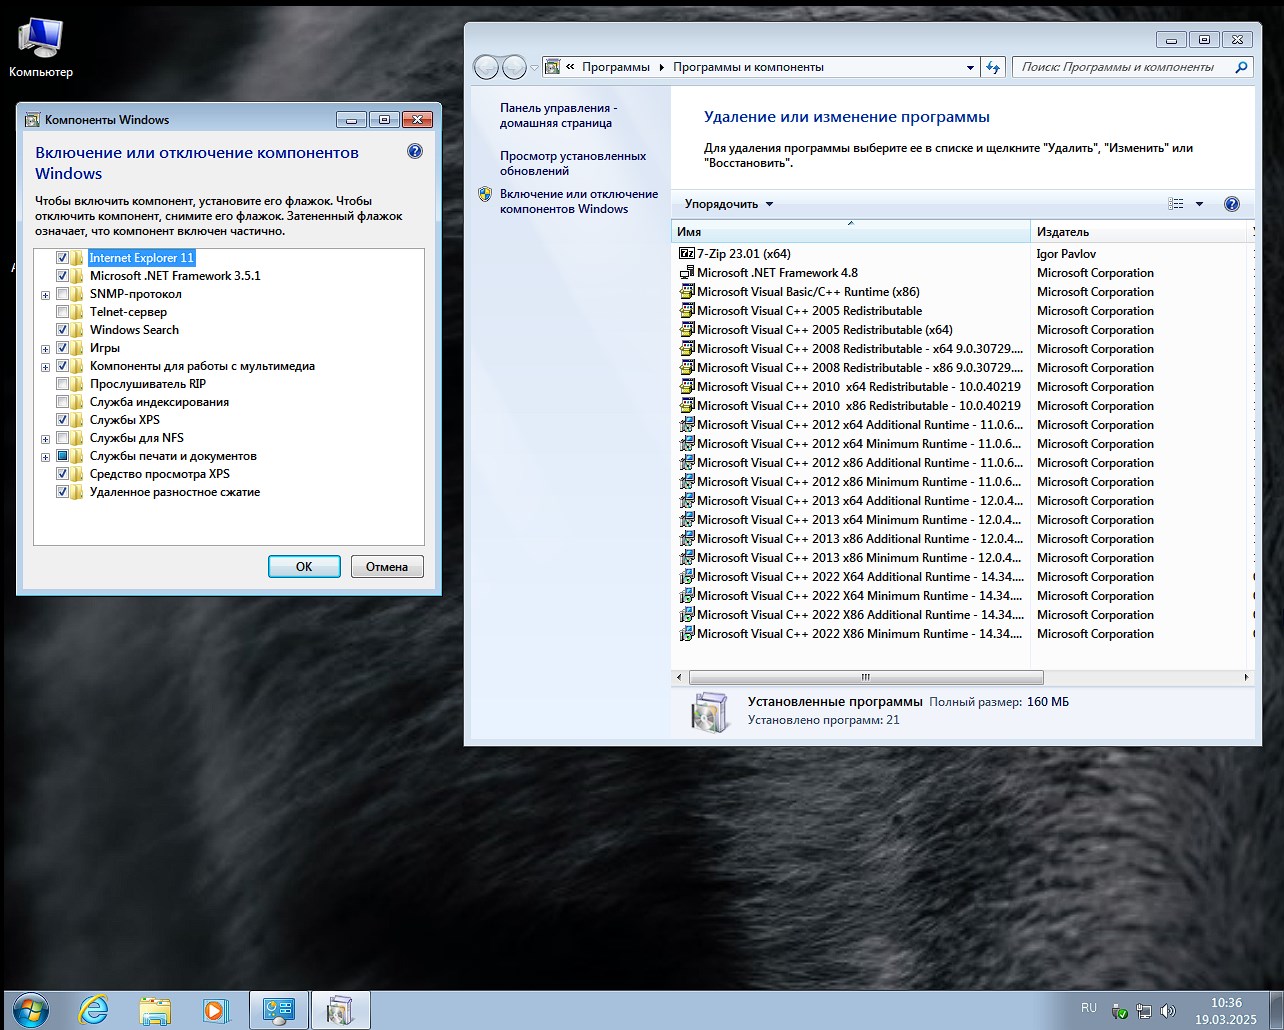Switch to the Control Panel taskbar button
The width and height of the screenshot is (1284, 1030).
tap(278, 1010)
